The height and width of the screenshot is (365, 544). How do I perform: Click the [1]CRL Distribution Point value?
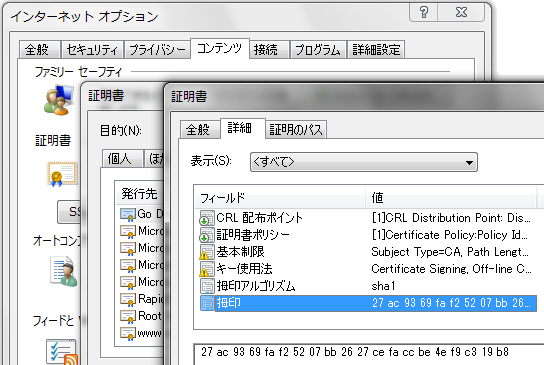point(451,218)
